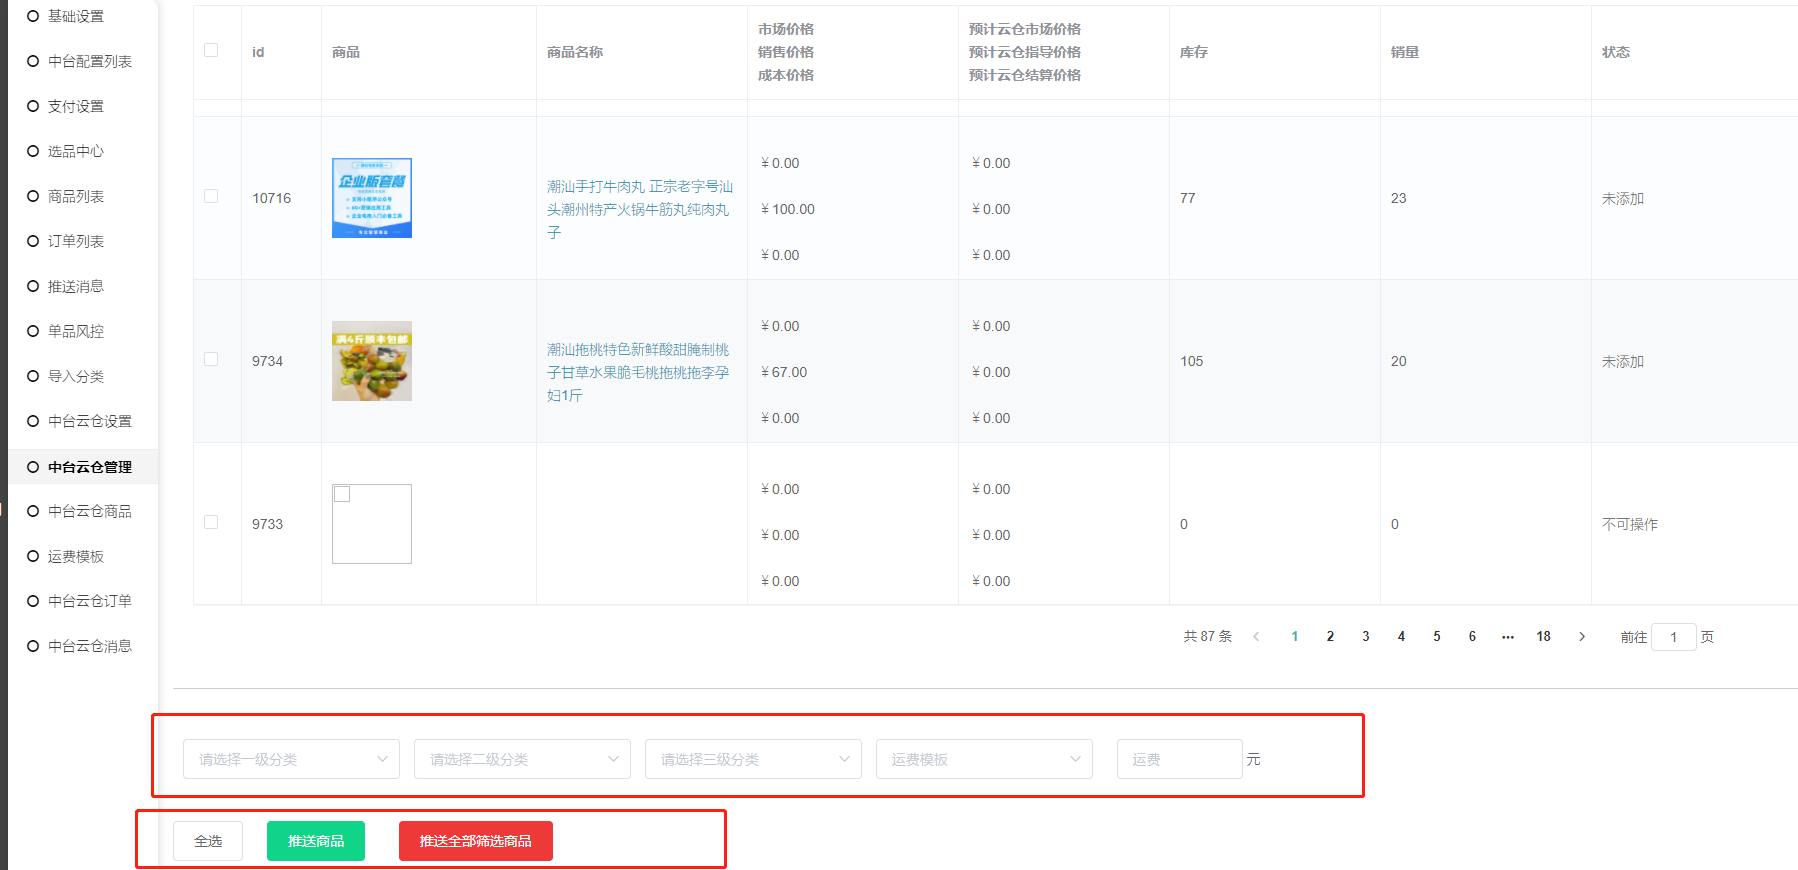Tick the checkbox for product 10716
The height and width of the screenshot is (870, 1798).
(x=211, y=197)
